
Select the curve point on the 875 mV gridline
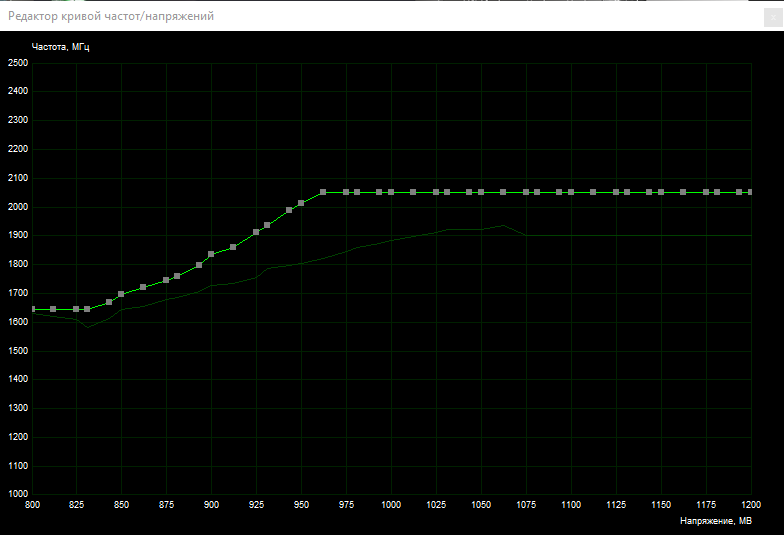[x=166, y=280]
